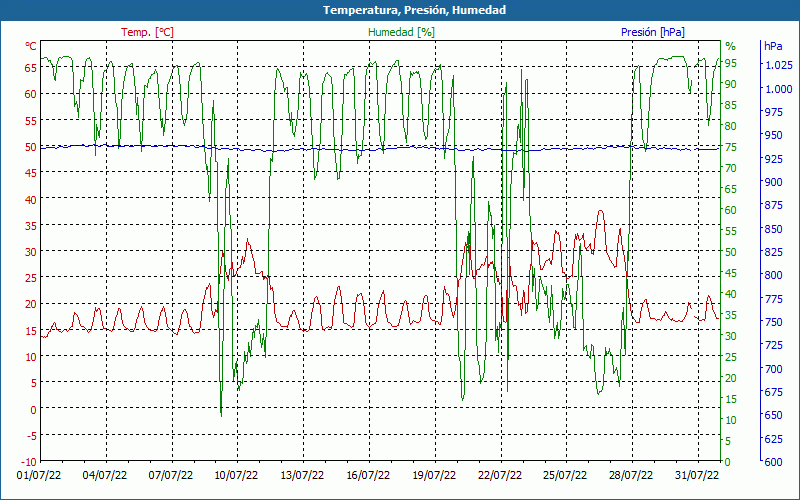The image size is (800, 500).
Task: Click the blue 925 pressure value
Action: coord(773,159)
